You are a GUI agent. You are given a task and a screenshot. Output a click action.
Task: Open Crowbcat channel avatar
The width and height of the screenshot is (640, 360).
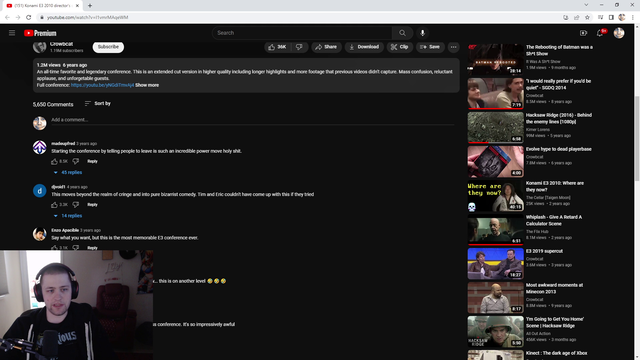(40, 47)
